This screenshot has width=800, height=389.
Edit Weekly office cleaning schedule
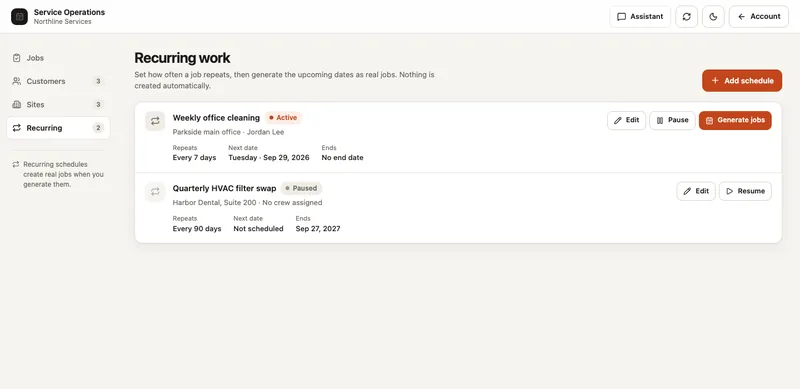[627, 120]
